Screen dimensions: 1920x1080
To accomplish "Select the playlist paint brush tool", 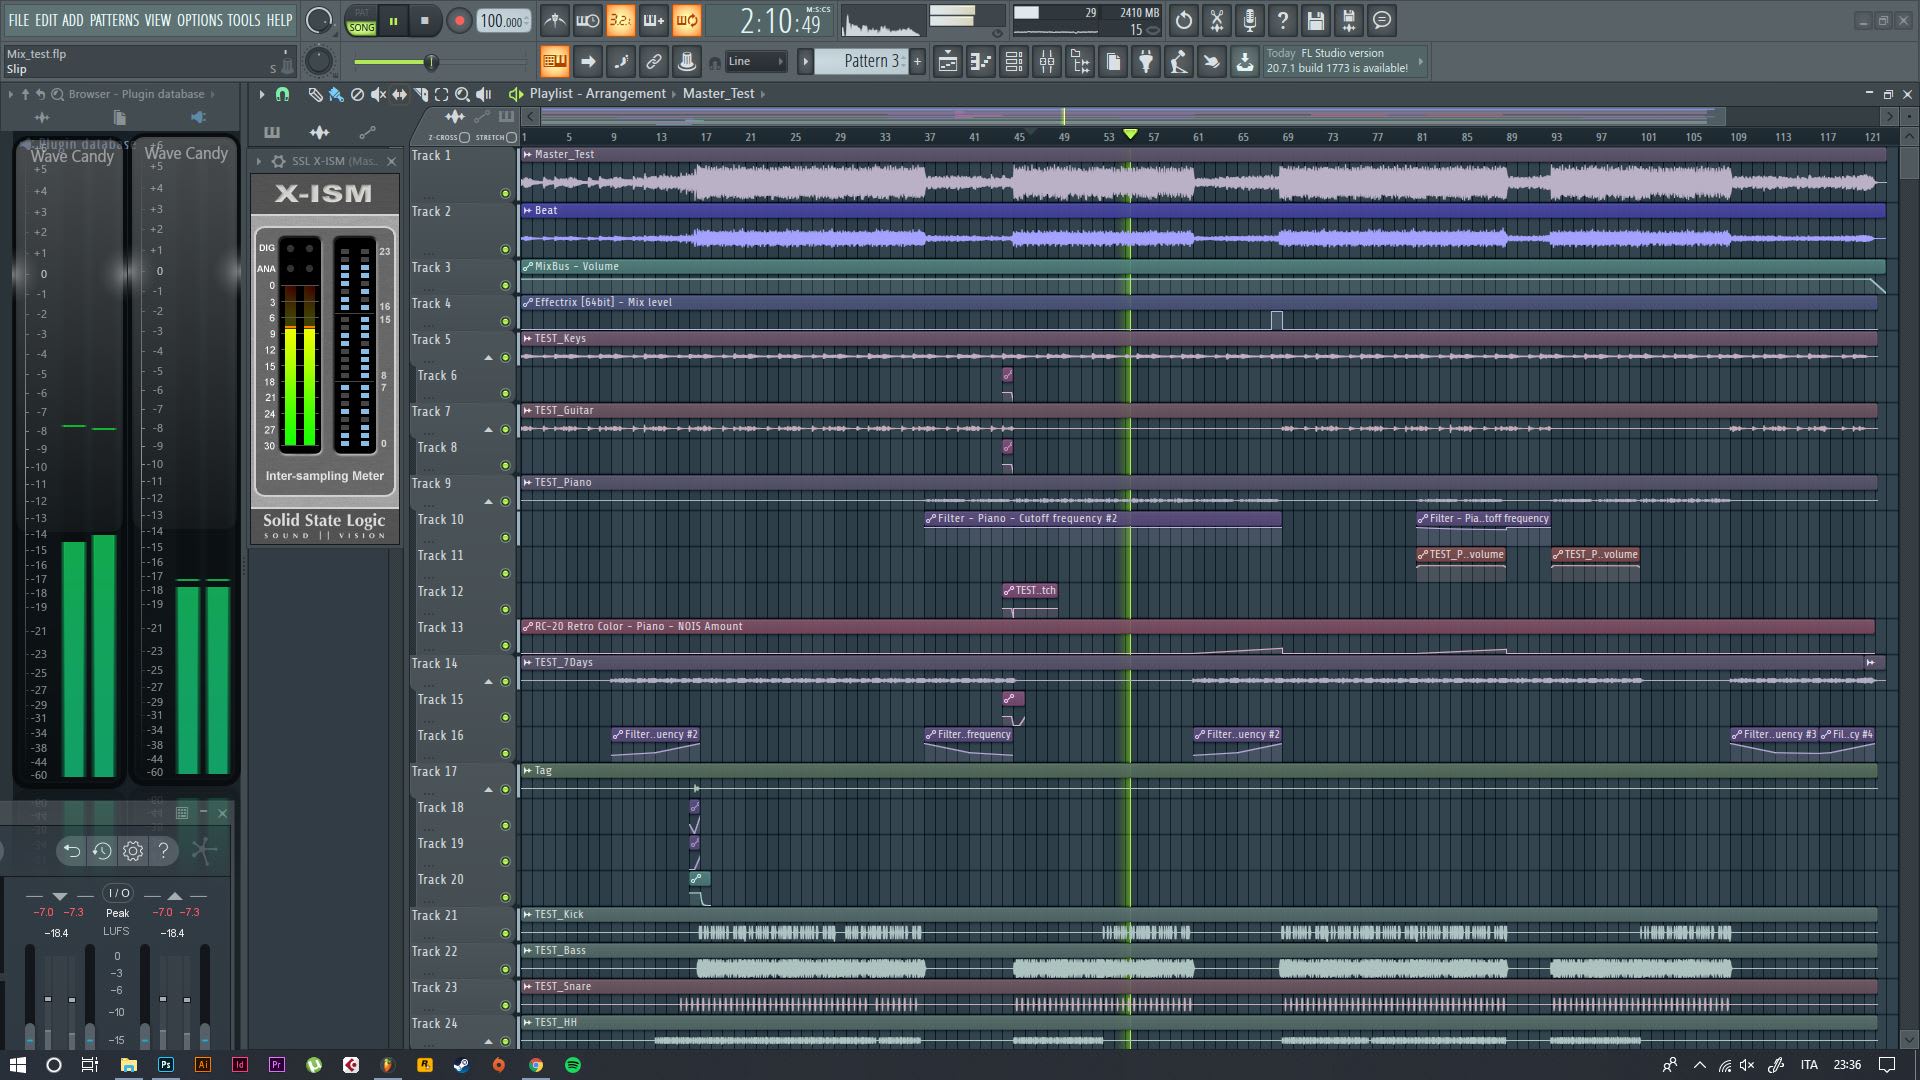I will coord(336,94).
